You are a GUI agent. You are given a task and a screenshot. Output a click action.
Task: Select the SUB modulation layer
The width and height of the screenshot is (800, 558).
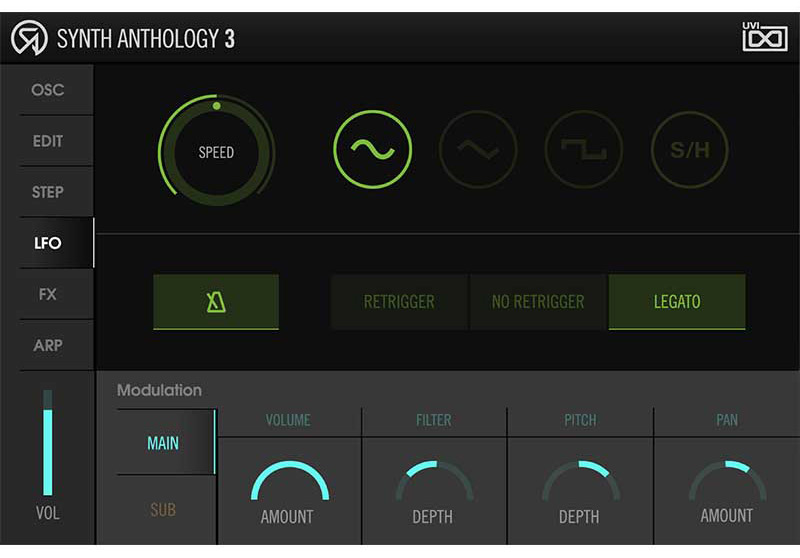click(163, 510)
